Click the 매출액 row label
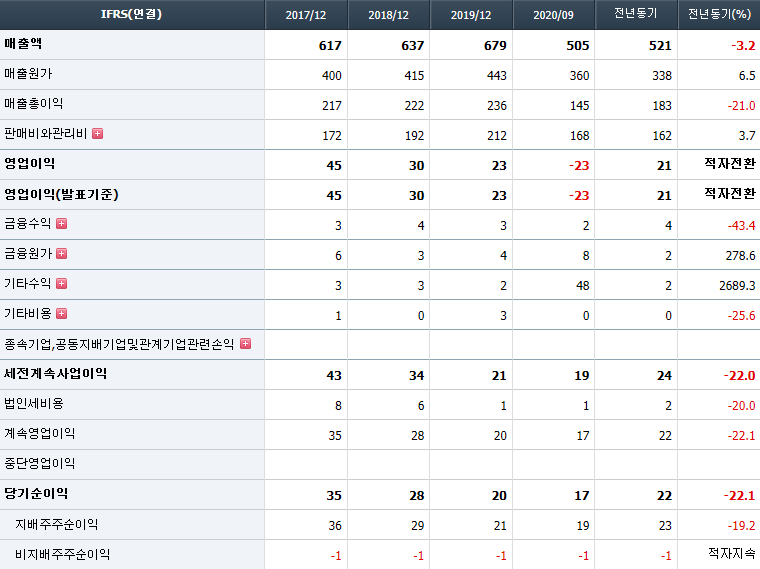Screen dimensions: 760x569 pos(23,44)
